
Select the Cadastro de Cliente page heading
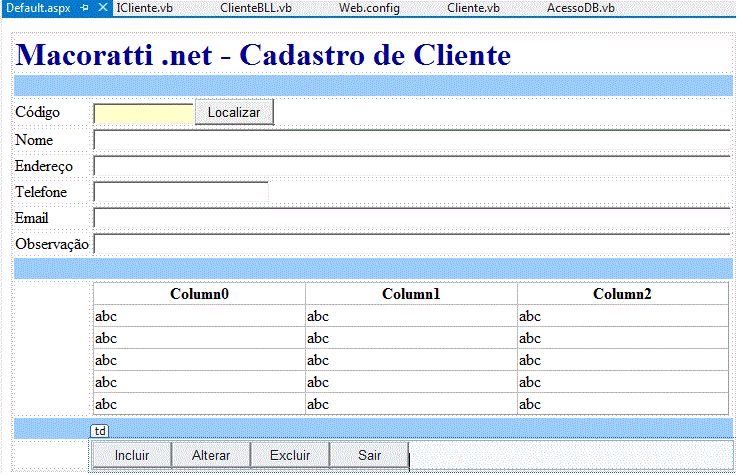pyautogui.click(x=263, y=55)
